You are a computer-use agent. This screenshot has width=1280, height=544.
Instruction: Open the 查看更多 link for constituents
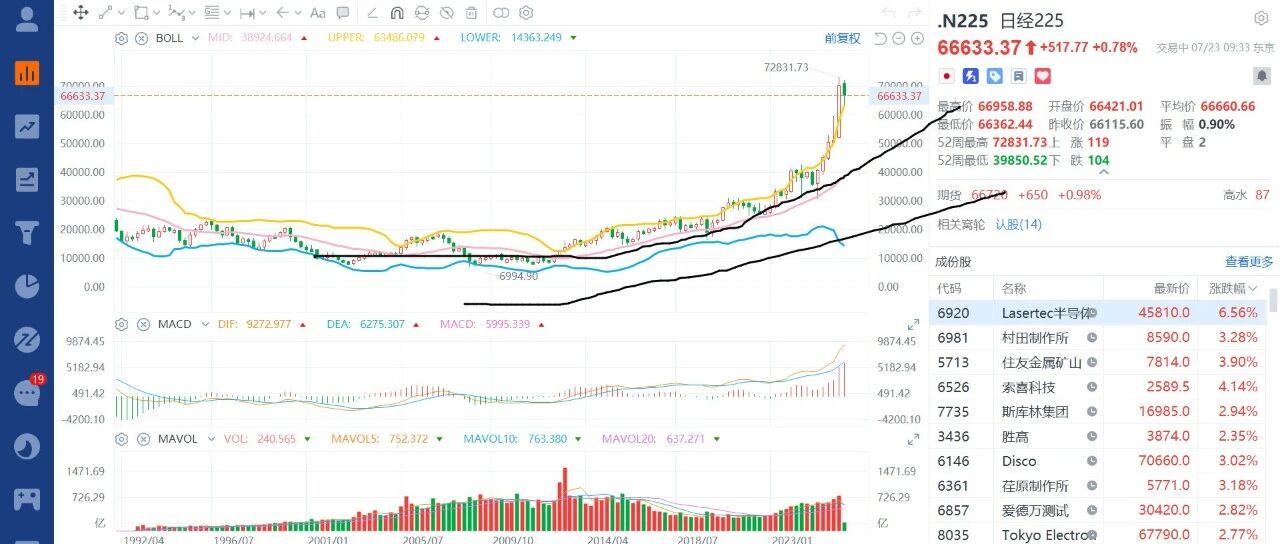click(x=1249, y=262)
